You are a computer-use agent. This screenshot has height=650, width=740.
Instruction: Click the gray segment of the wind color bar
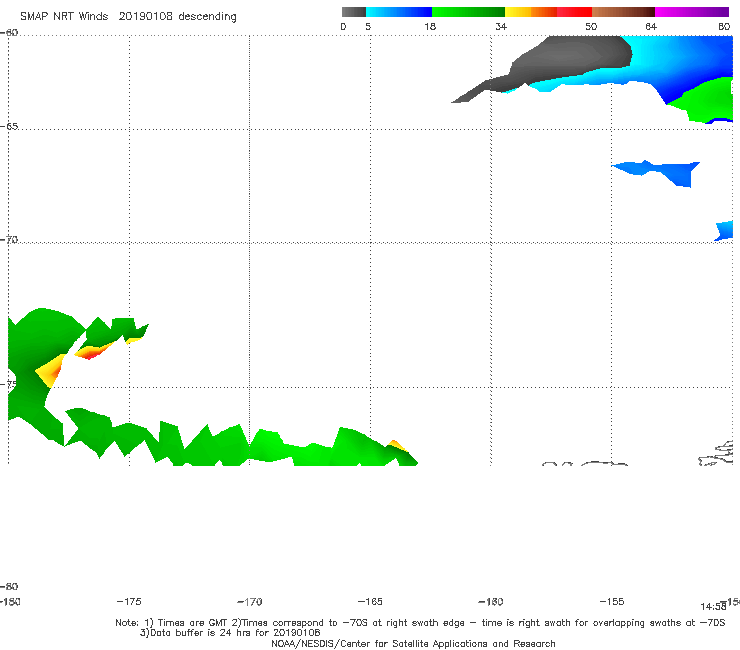(x=353, y=12)
